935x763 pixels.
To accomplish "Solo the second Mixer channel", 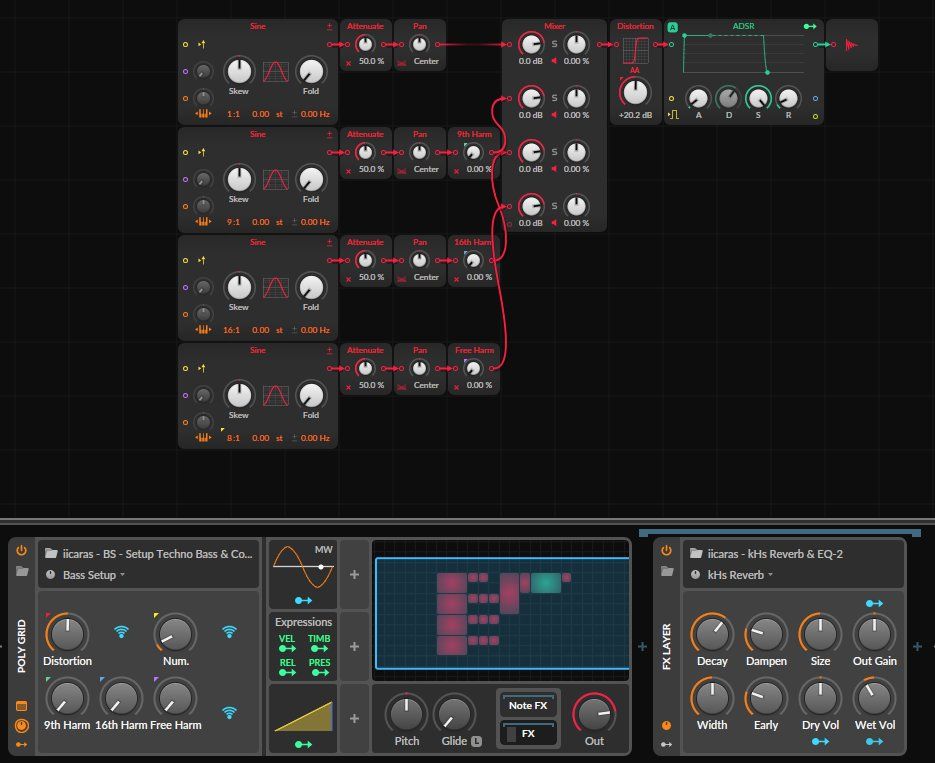I will tap(554, 98).
